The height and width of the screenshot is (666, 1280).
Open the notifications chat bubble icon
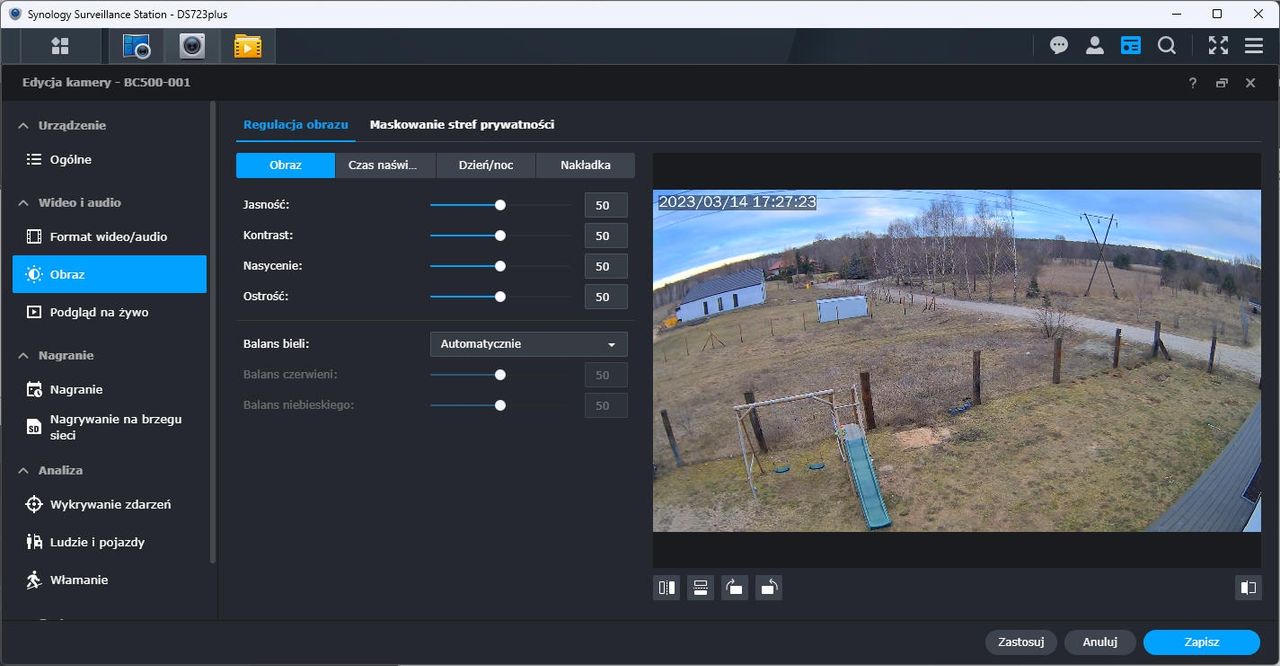1058,46
